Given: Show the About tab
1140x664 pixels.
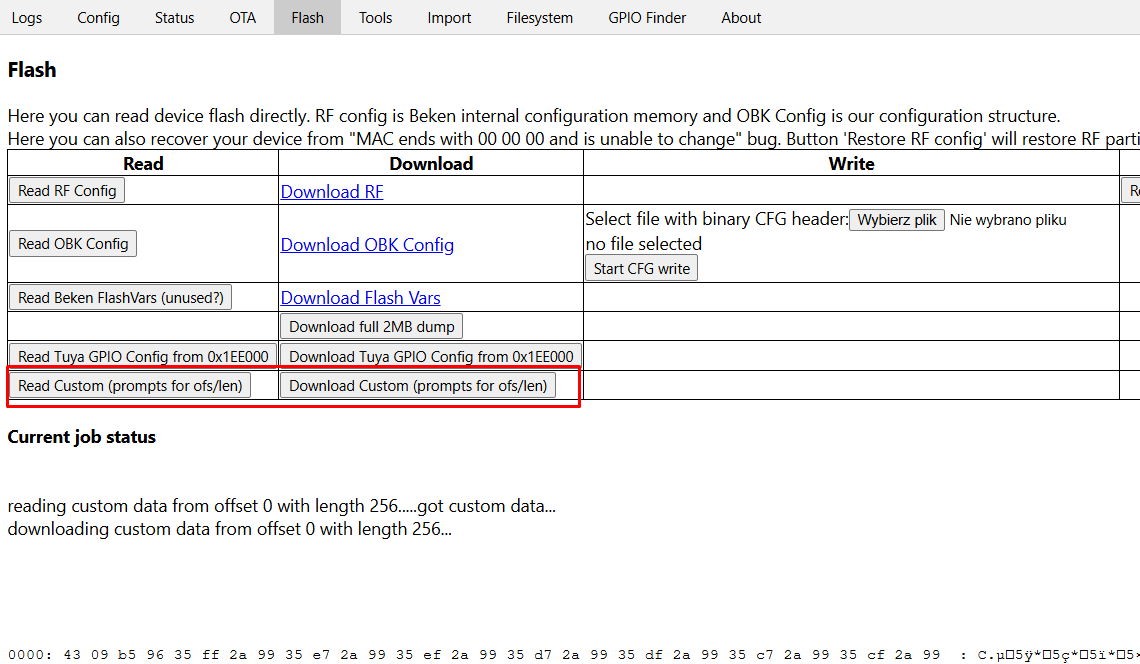Looking at the screenshot, I should [741, 17].
